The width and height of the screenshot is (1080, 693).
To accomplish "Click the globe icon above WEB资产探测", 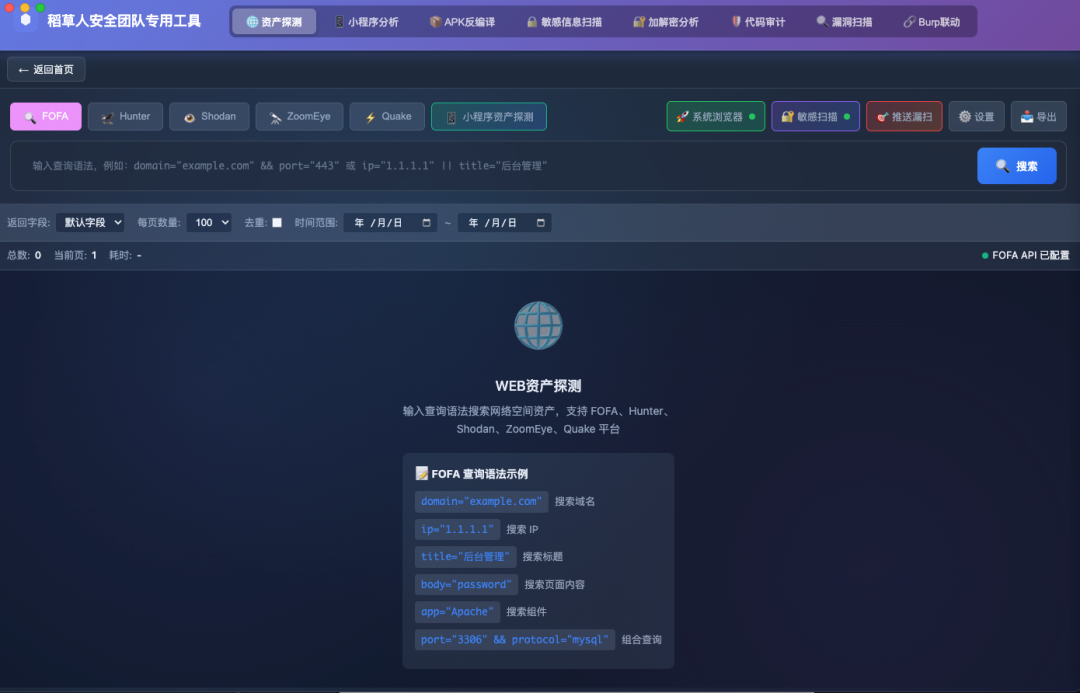I will 539,325.
